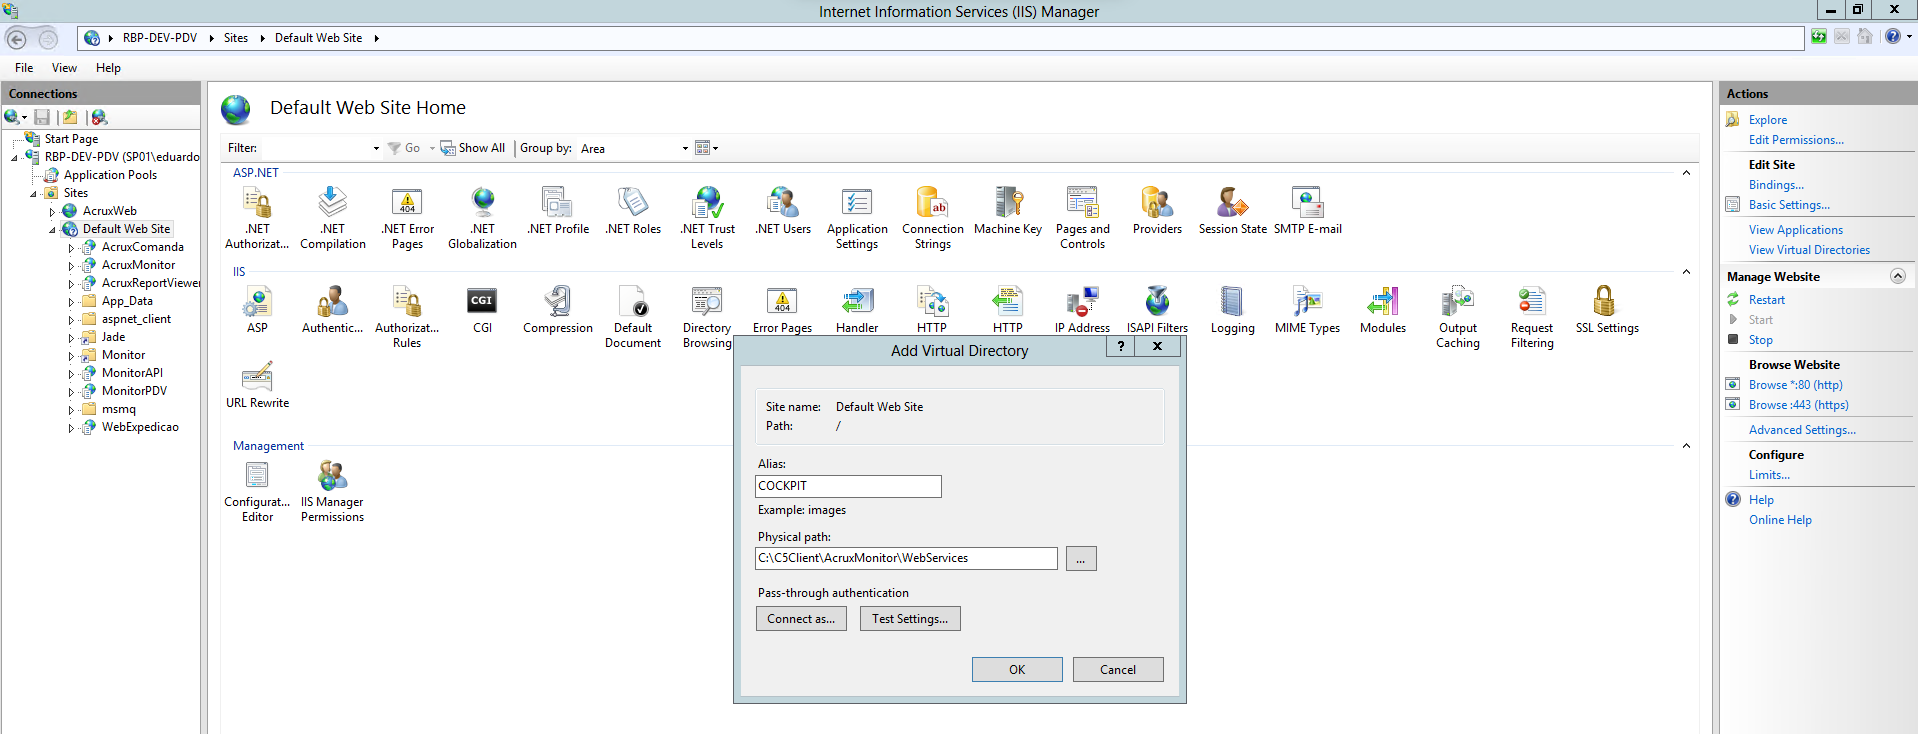The height and width of the screenshot is (734, 1918).
Task: Open the .NET Error Pages feature
Action: 407,217
